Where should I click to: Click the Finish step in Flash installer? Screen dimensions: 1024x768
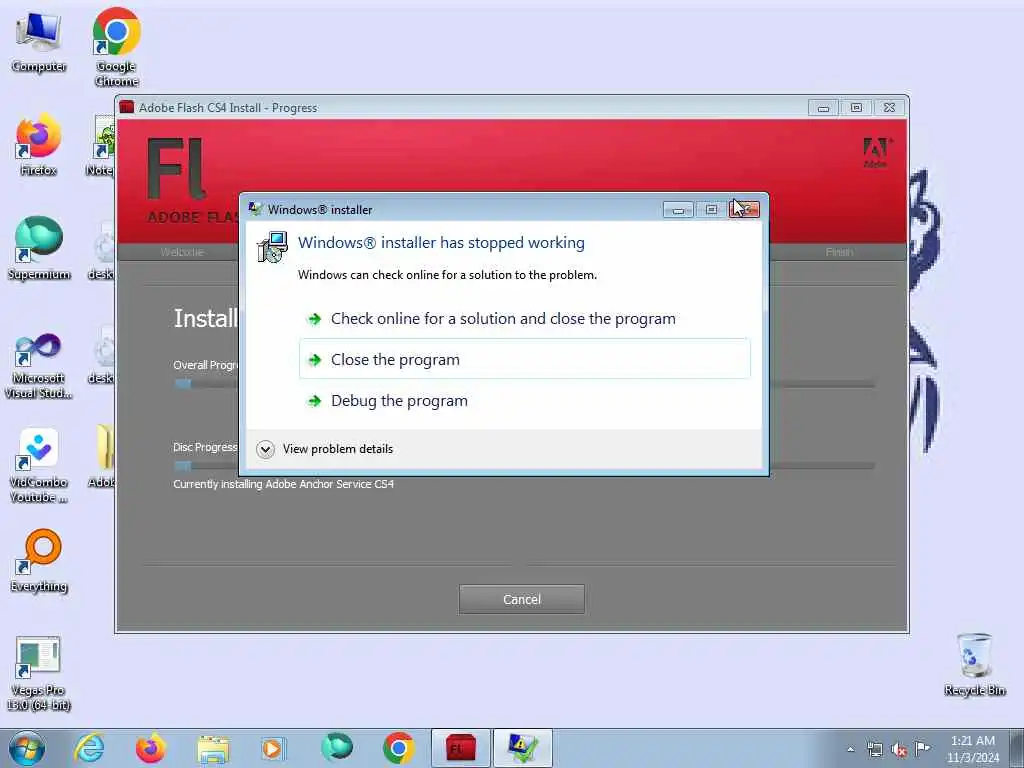click(x=839, y=252)
